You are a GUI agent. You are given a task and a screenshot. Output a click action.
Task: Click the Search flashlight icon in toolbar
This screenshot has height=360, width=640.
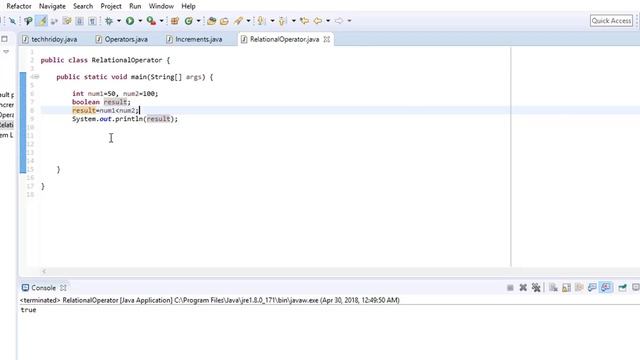(238, 21)
